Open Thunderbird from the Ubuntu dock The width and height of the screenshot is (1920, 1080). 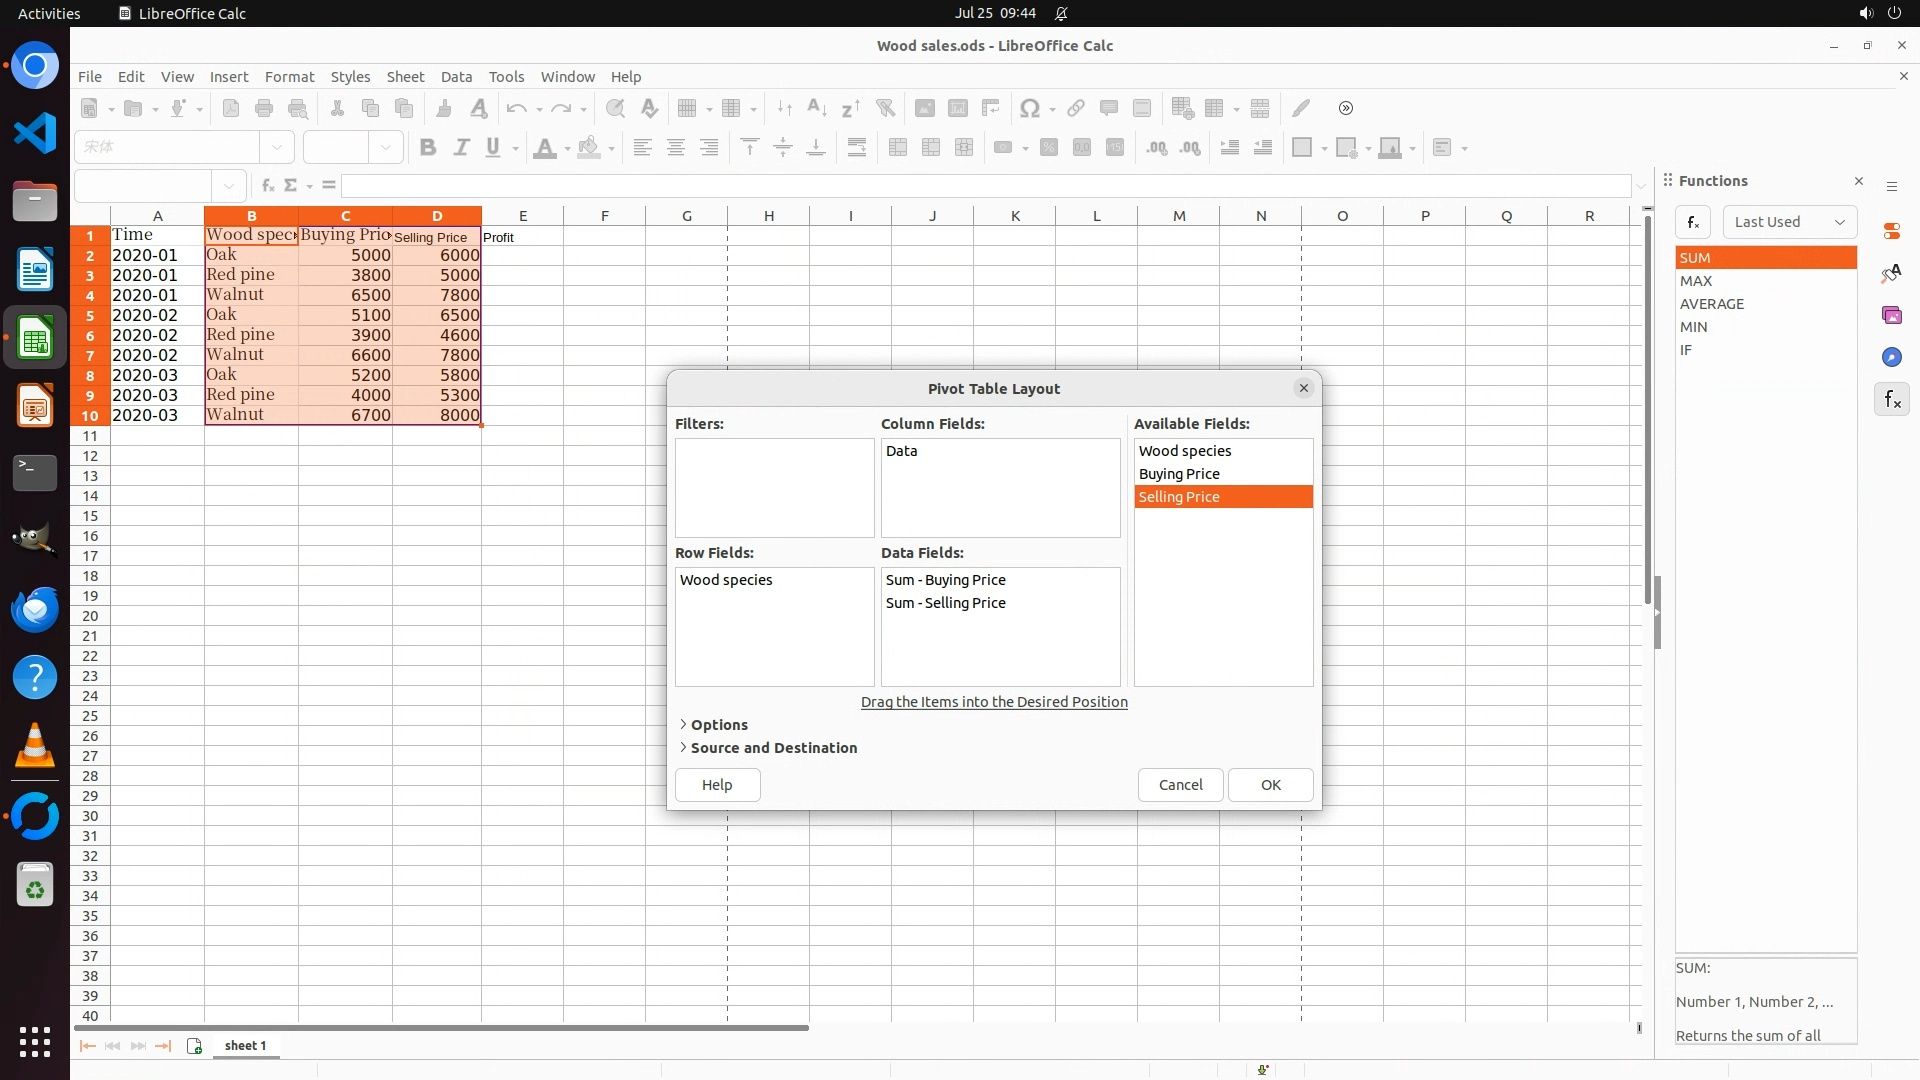(35, 608)
